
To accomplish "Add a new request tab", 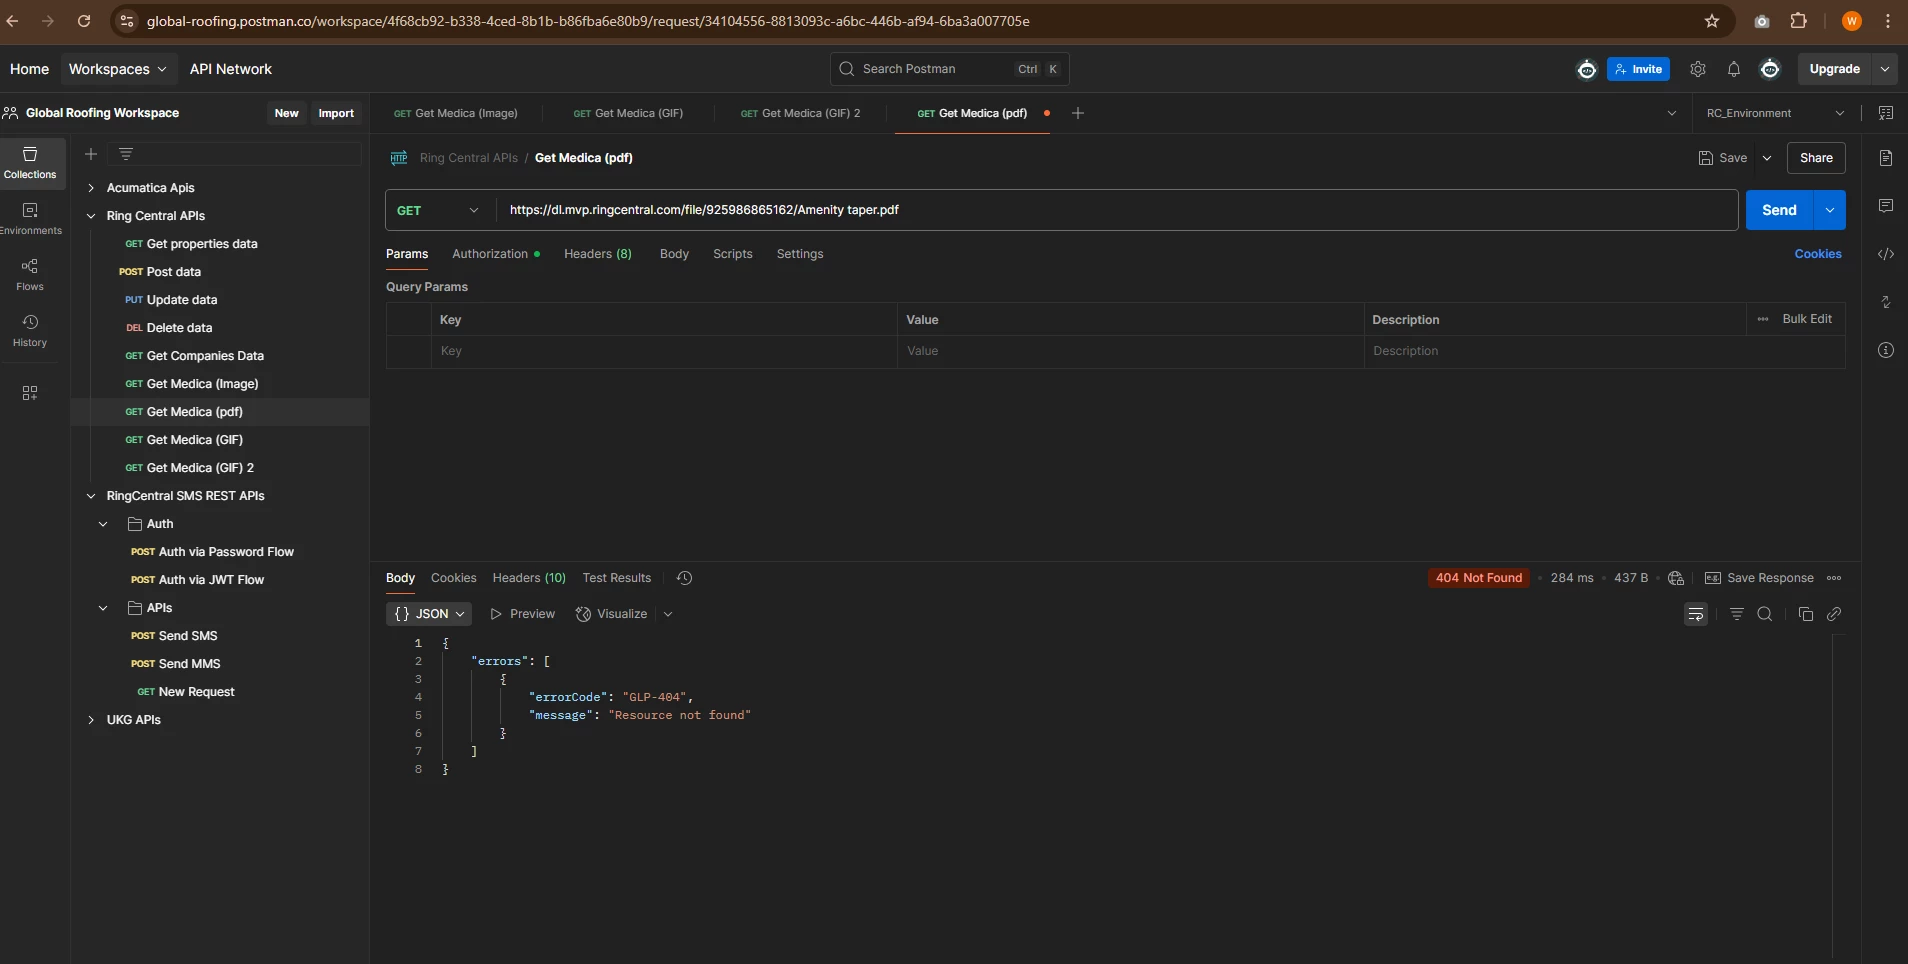I will pyautogui.click(x=1078, y=113).
